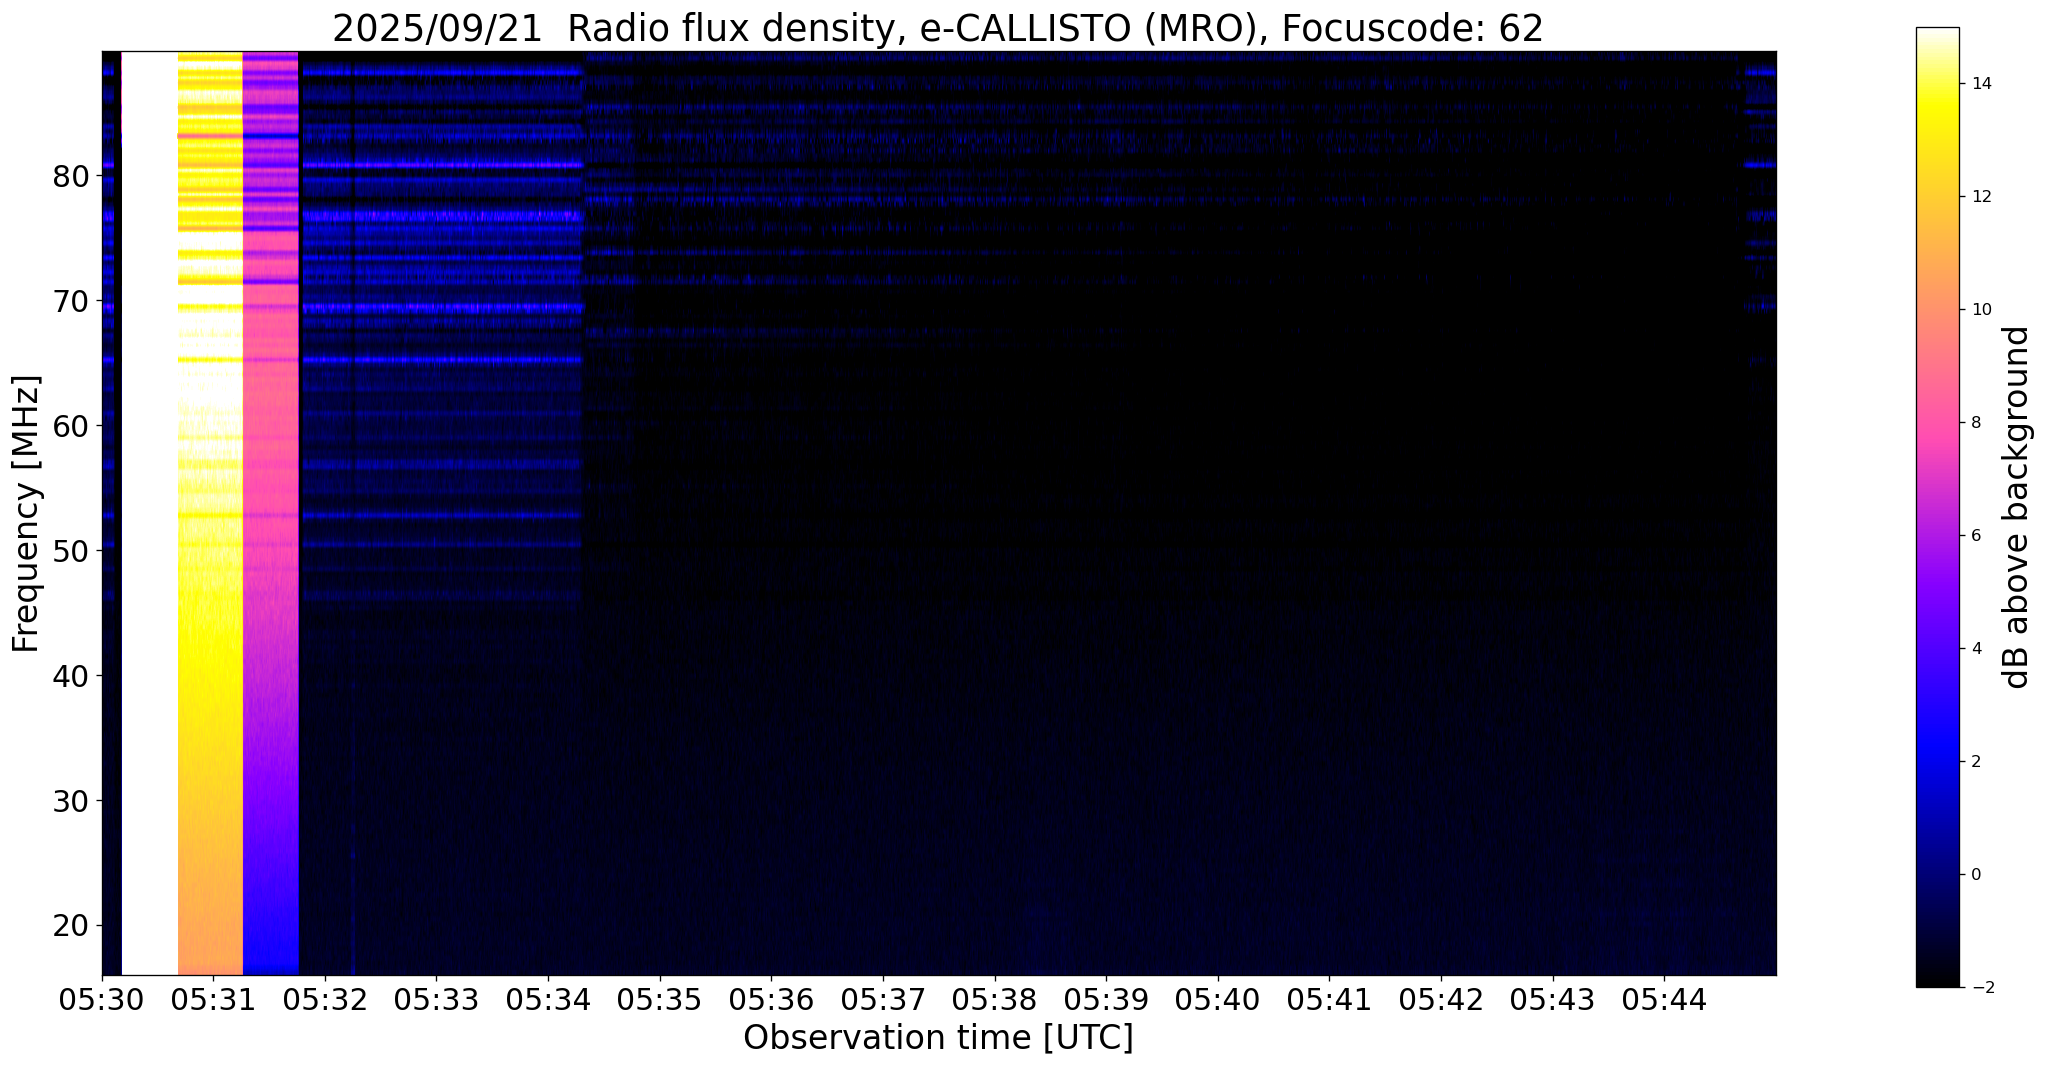Click the 60 MHz frequency tick label

(x=71, y=426)
